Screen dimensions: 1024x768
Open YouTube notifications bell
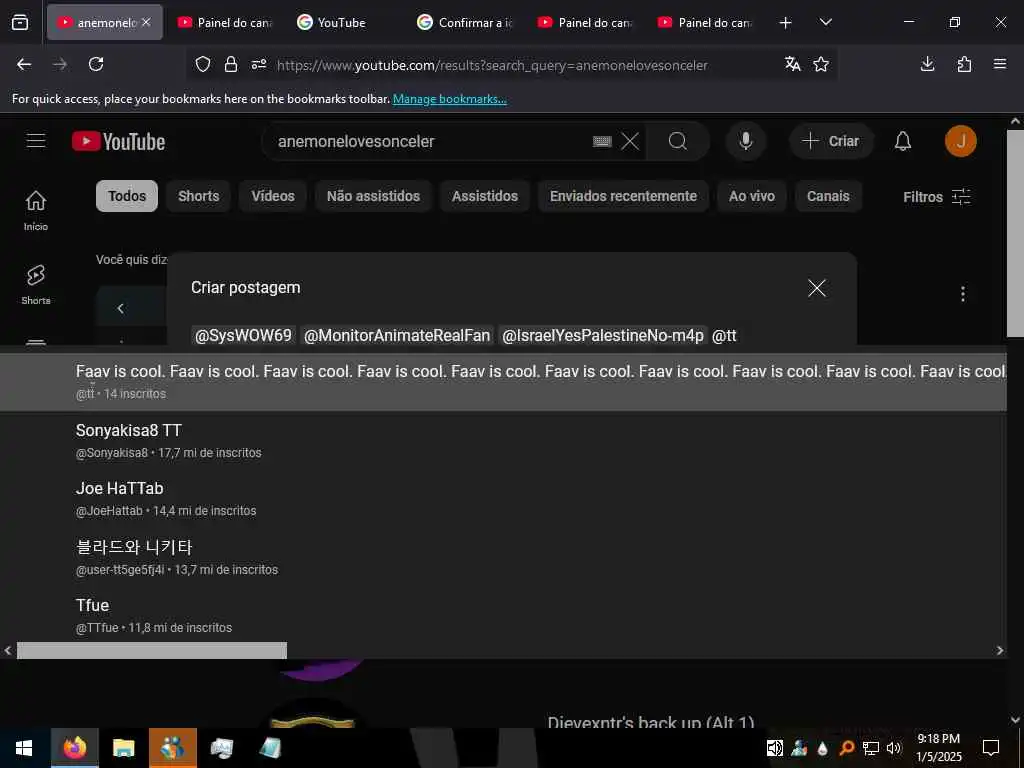(x=903, y=141)
